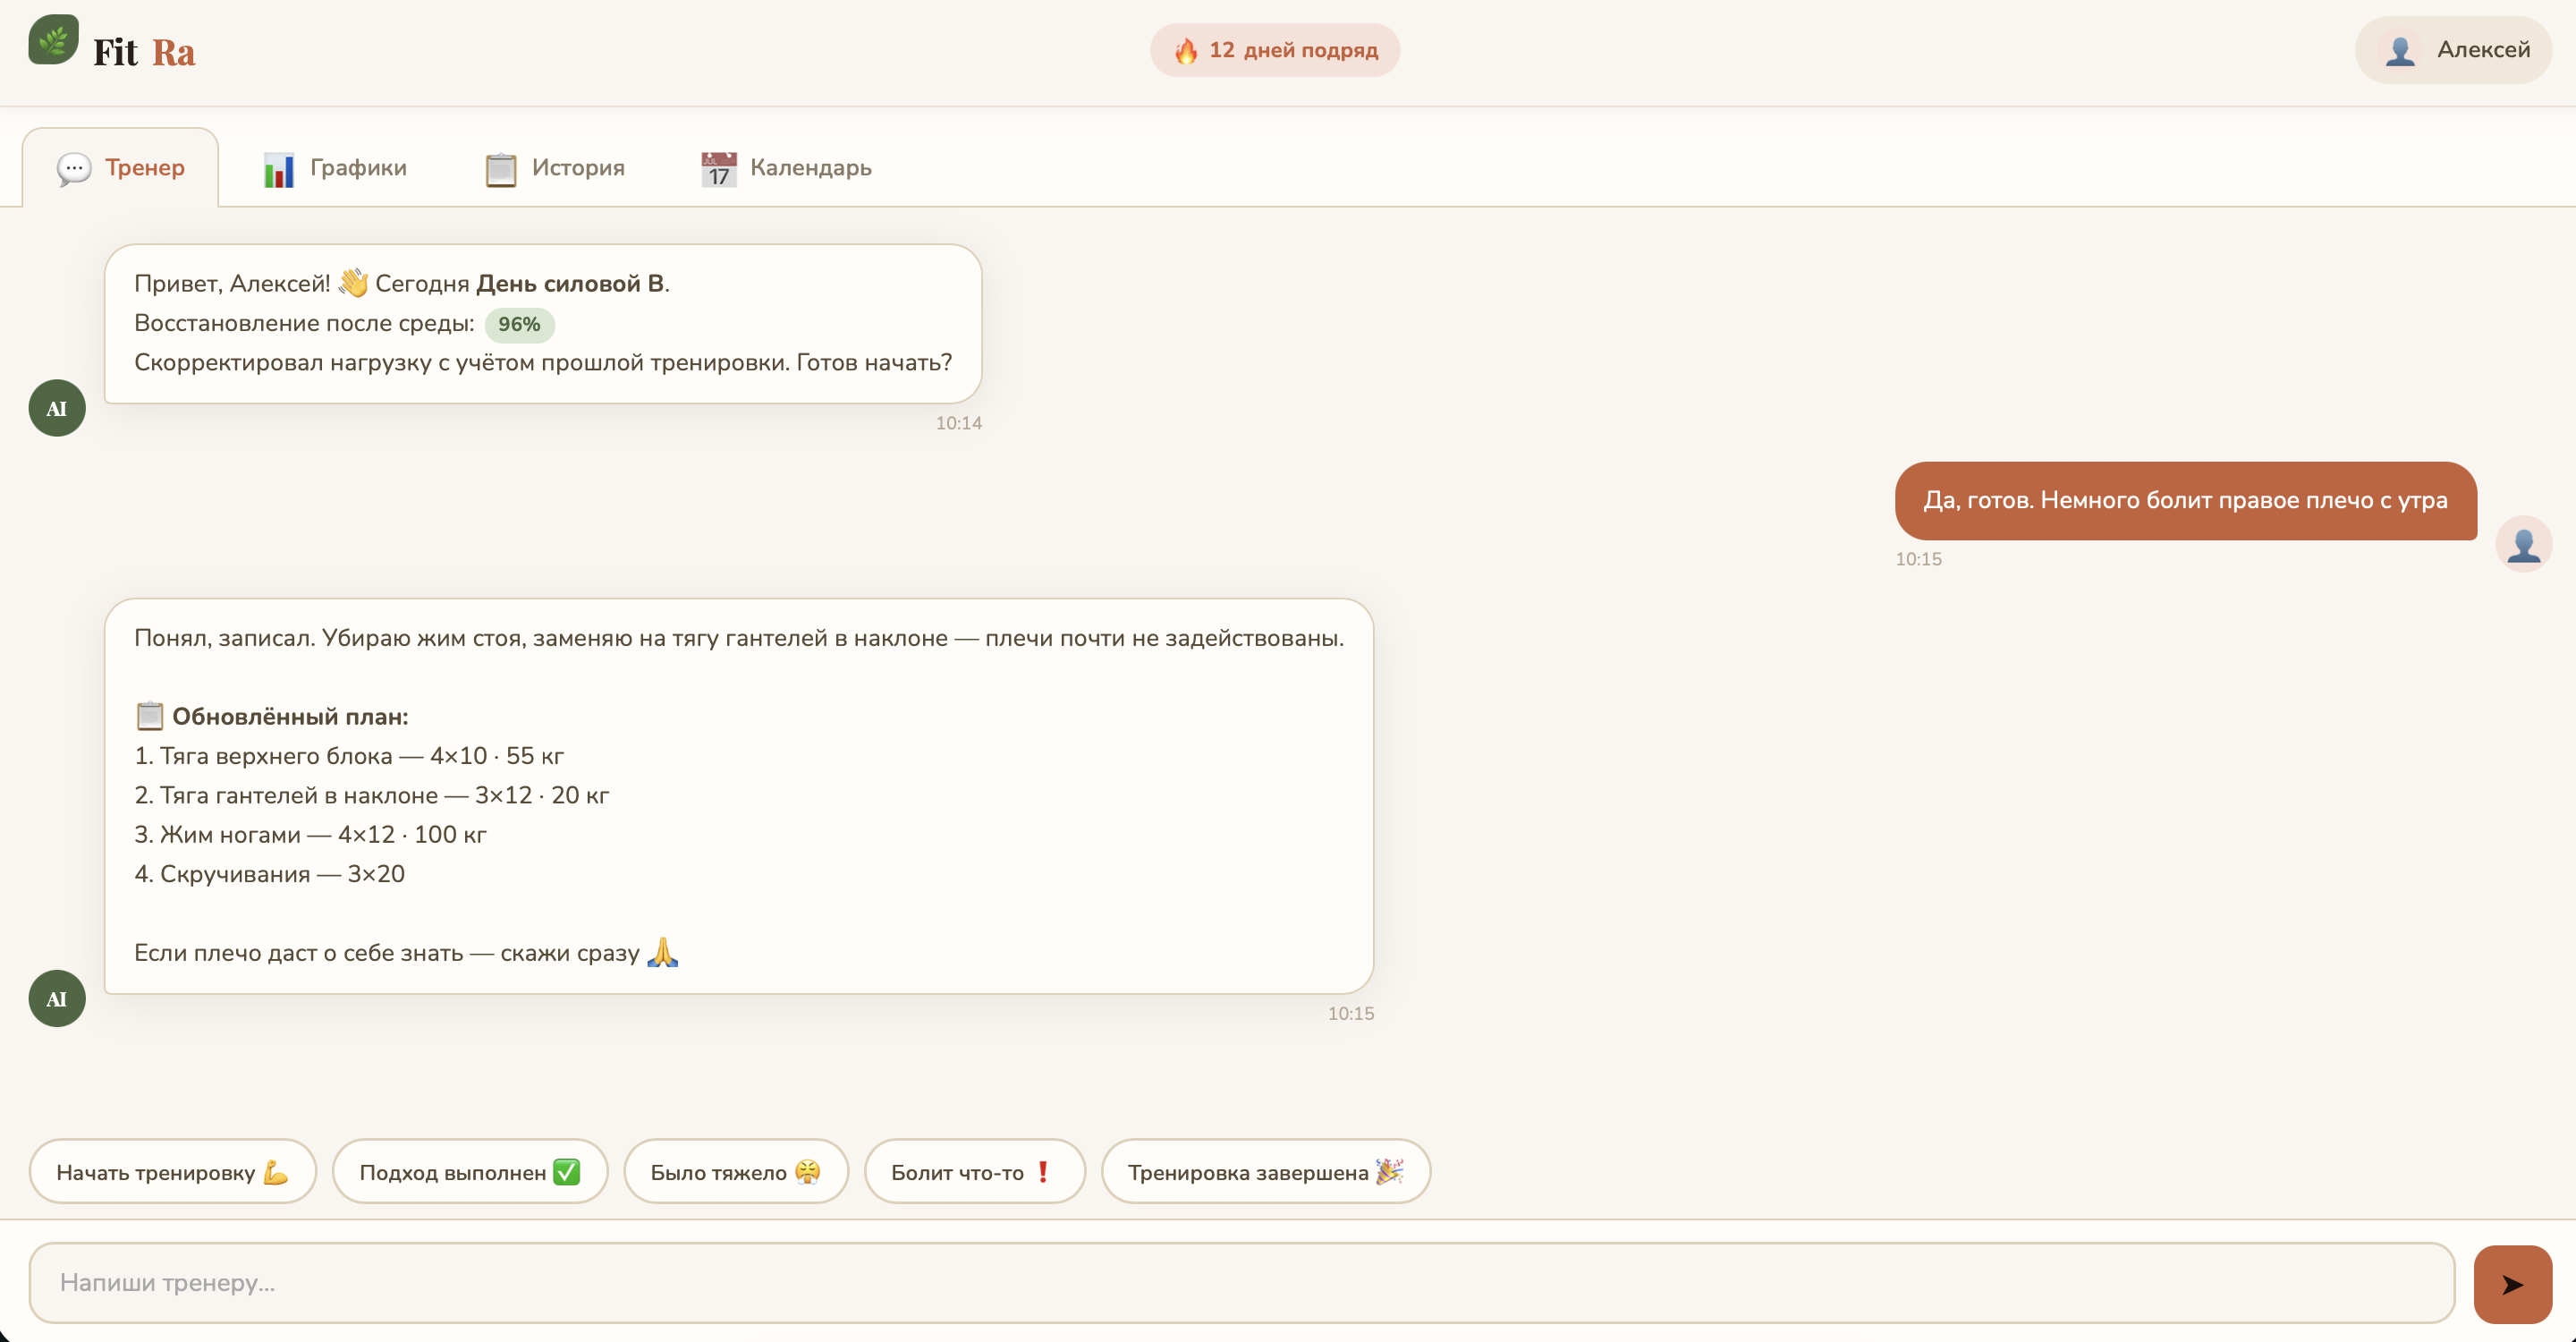Click the clipboard emoji before Обновлённый план
This screenshot has width=2576, height=1342.
click(x=149, y=716)
